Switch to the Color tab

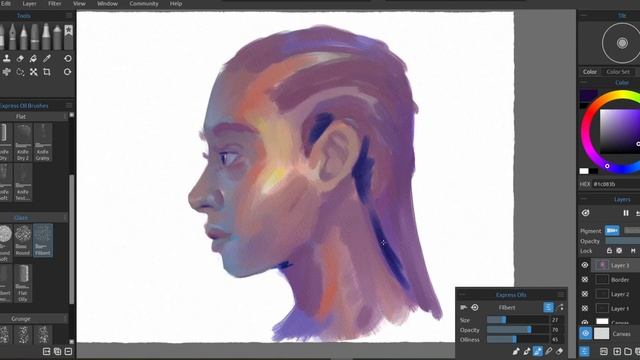point(589,72)
